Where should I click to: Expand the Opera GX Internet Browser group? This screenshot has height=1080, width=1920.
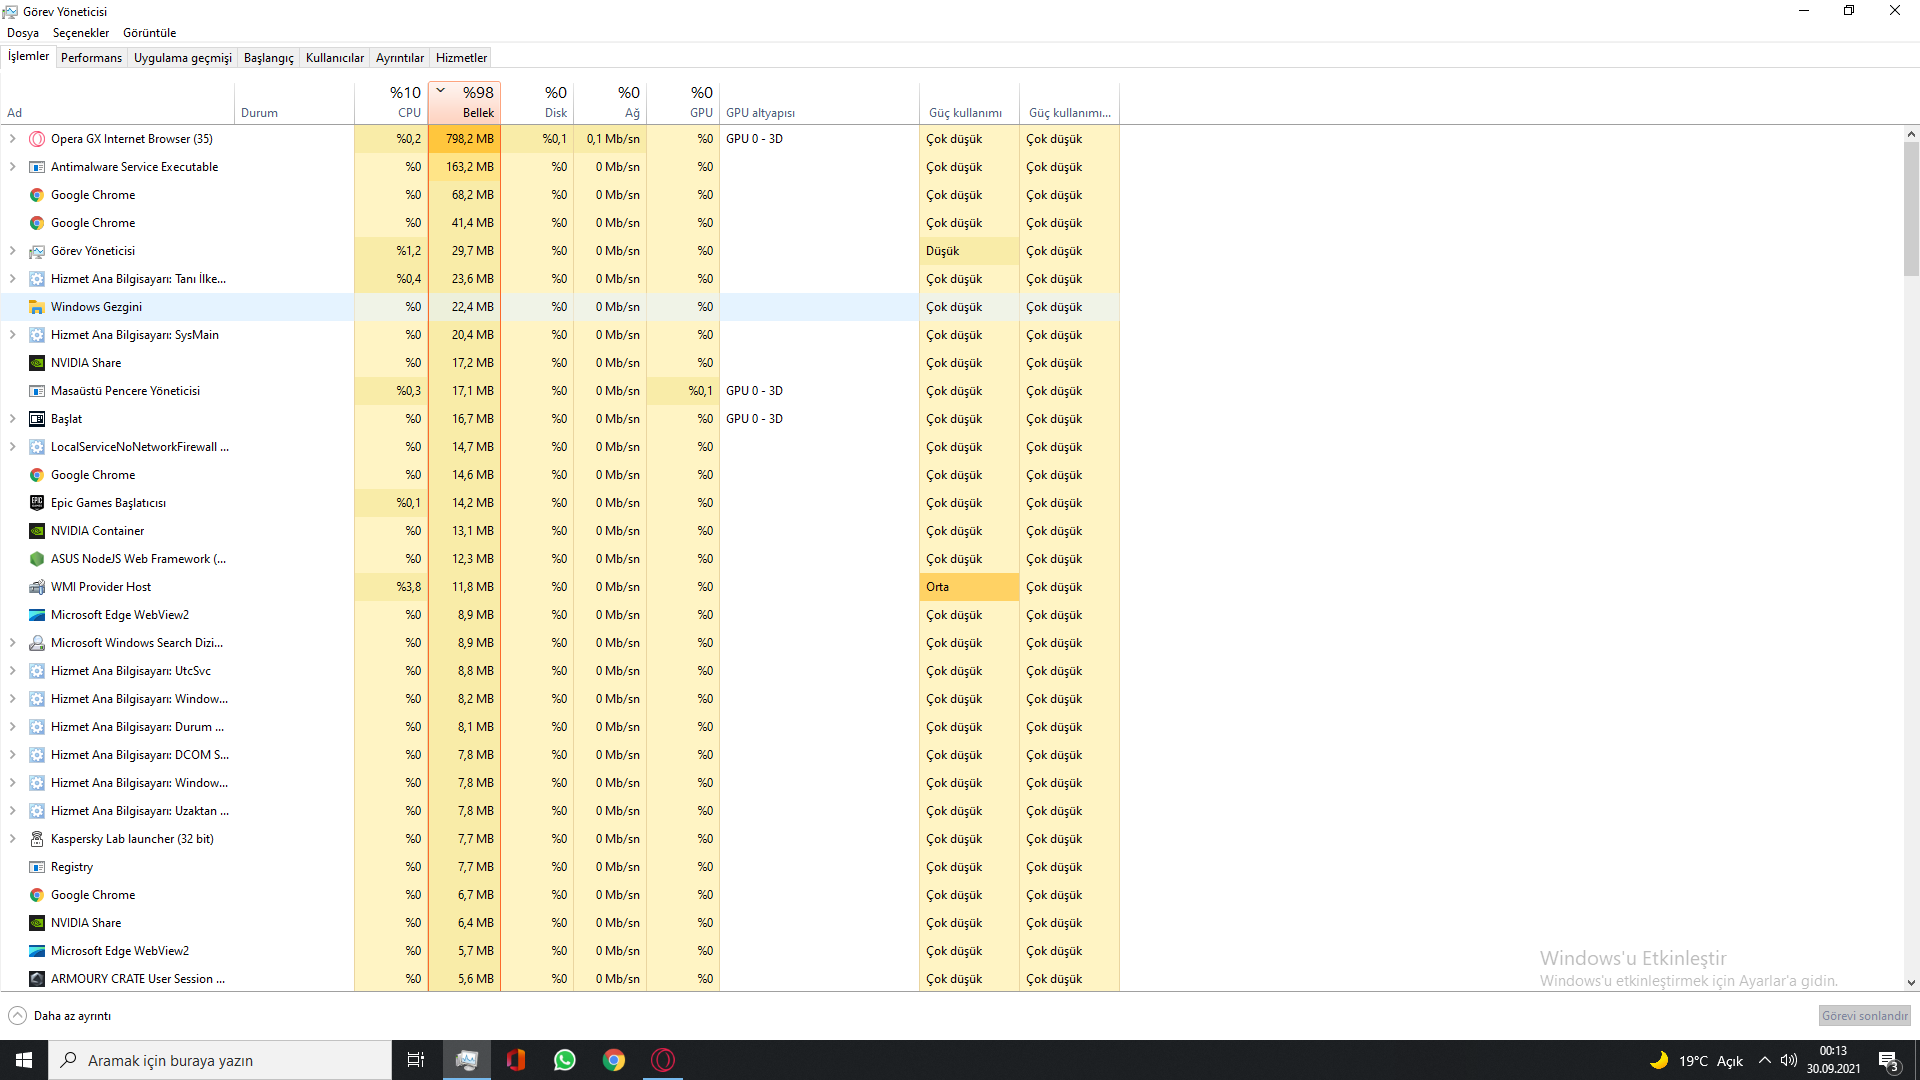(x=12, y=139)
